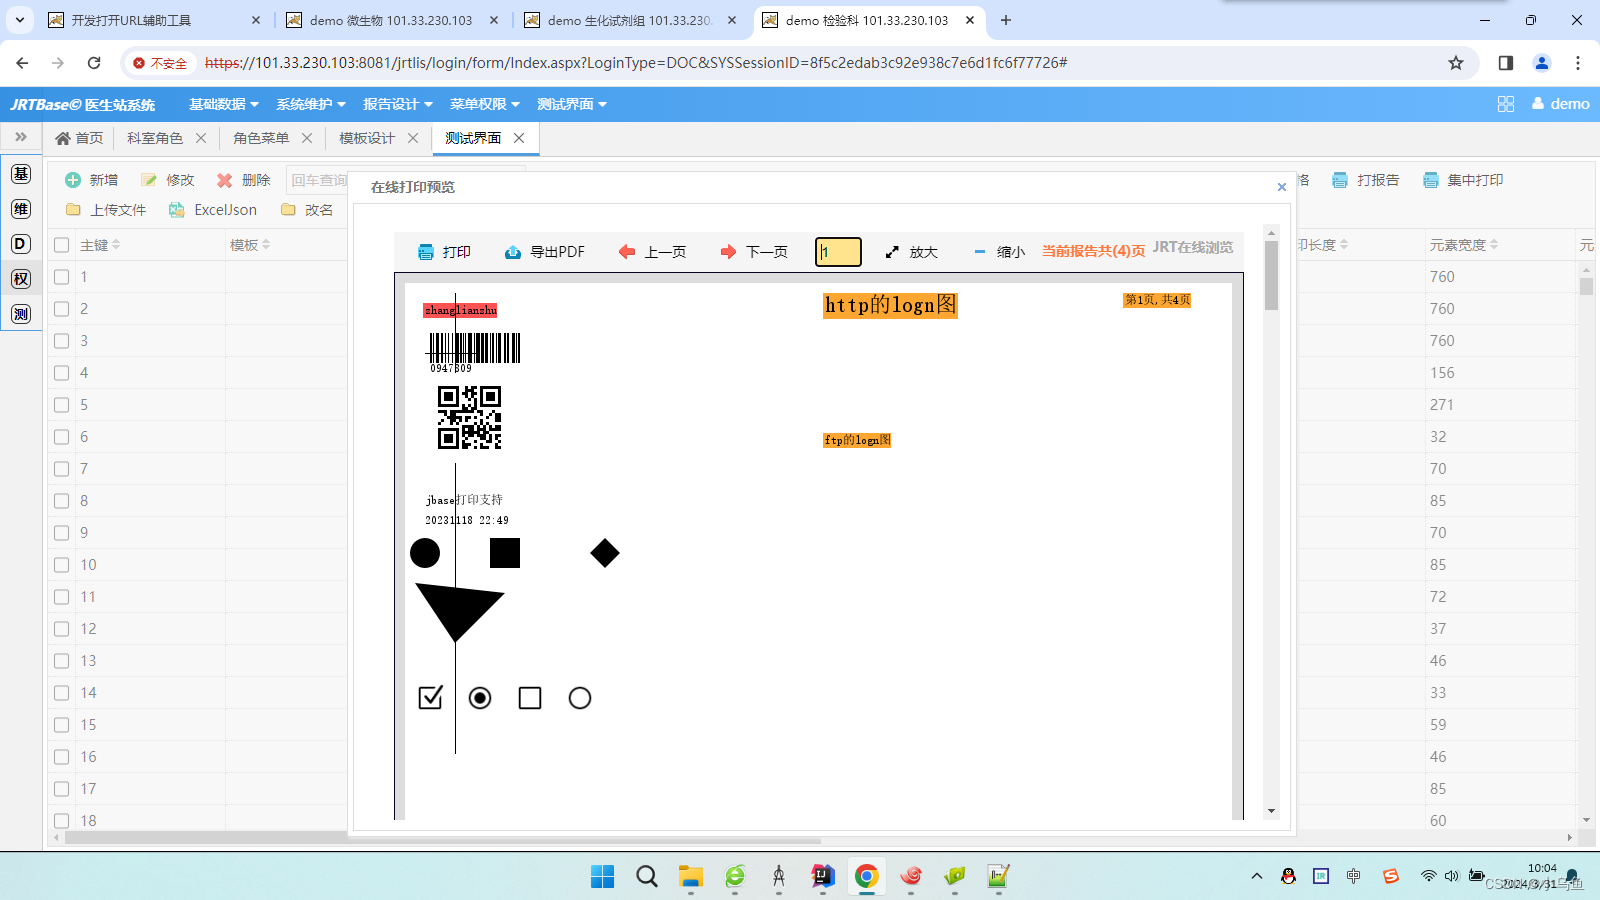Screen dimensions: 1600x900
Task: Click horizontal scrollbar under the table
Action: [x=442, y=840]
